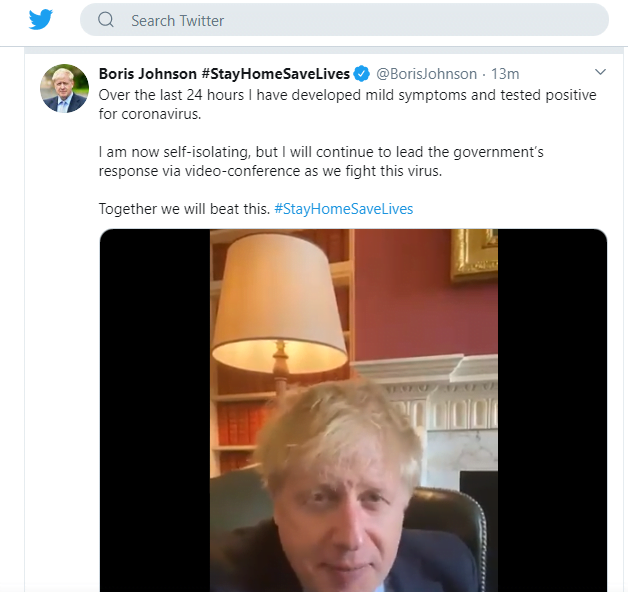This screenshot has height=592, width=628.
Task: Expand the tweet options chevron
Action: [600, 73]
